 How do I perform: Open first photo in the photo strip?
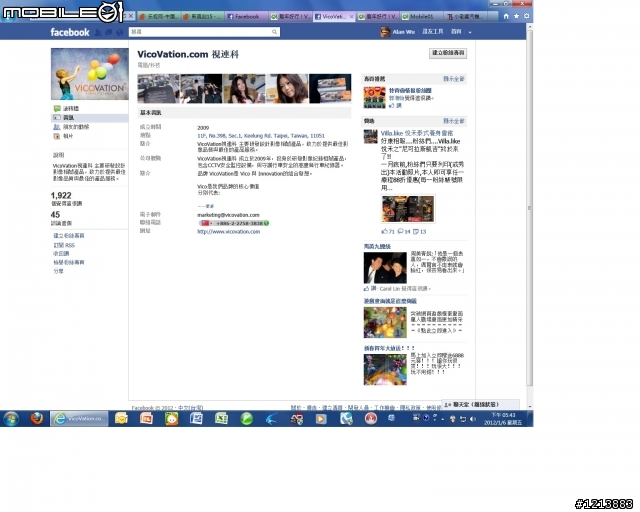[x=158, y=88]
